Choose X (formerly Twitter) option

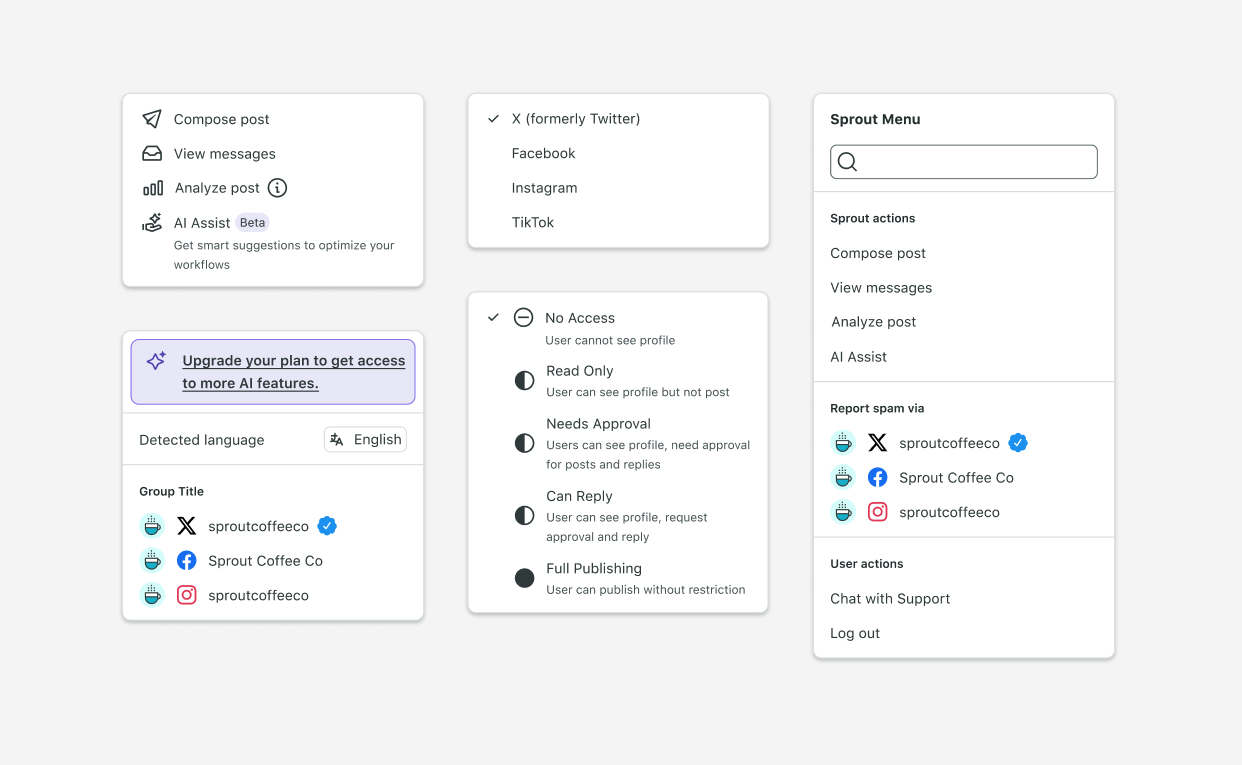click(x=618, y=119)
